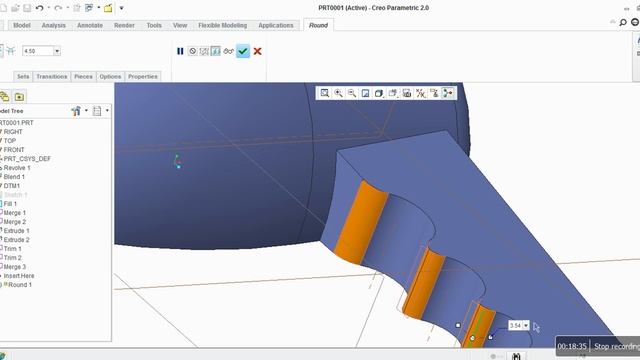This screenshot has height=360, width=640.
Task: Open the View ribbon tab
Action: pyautogui.click(x=180, y=25)
